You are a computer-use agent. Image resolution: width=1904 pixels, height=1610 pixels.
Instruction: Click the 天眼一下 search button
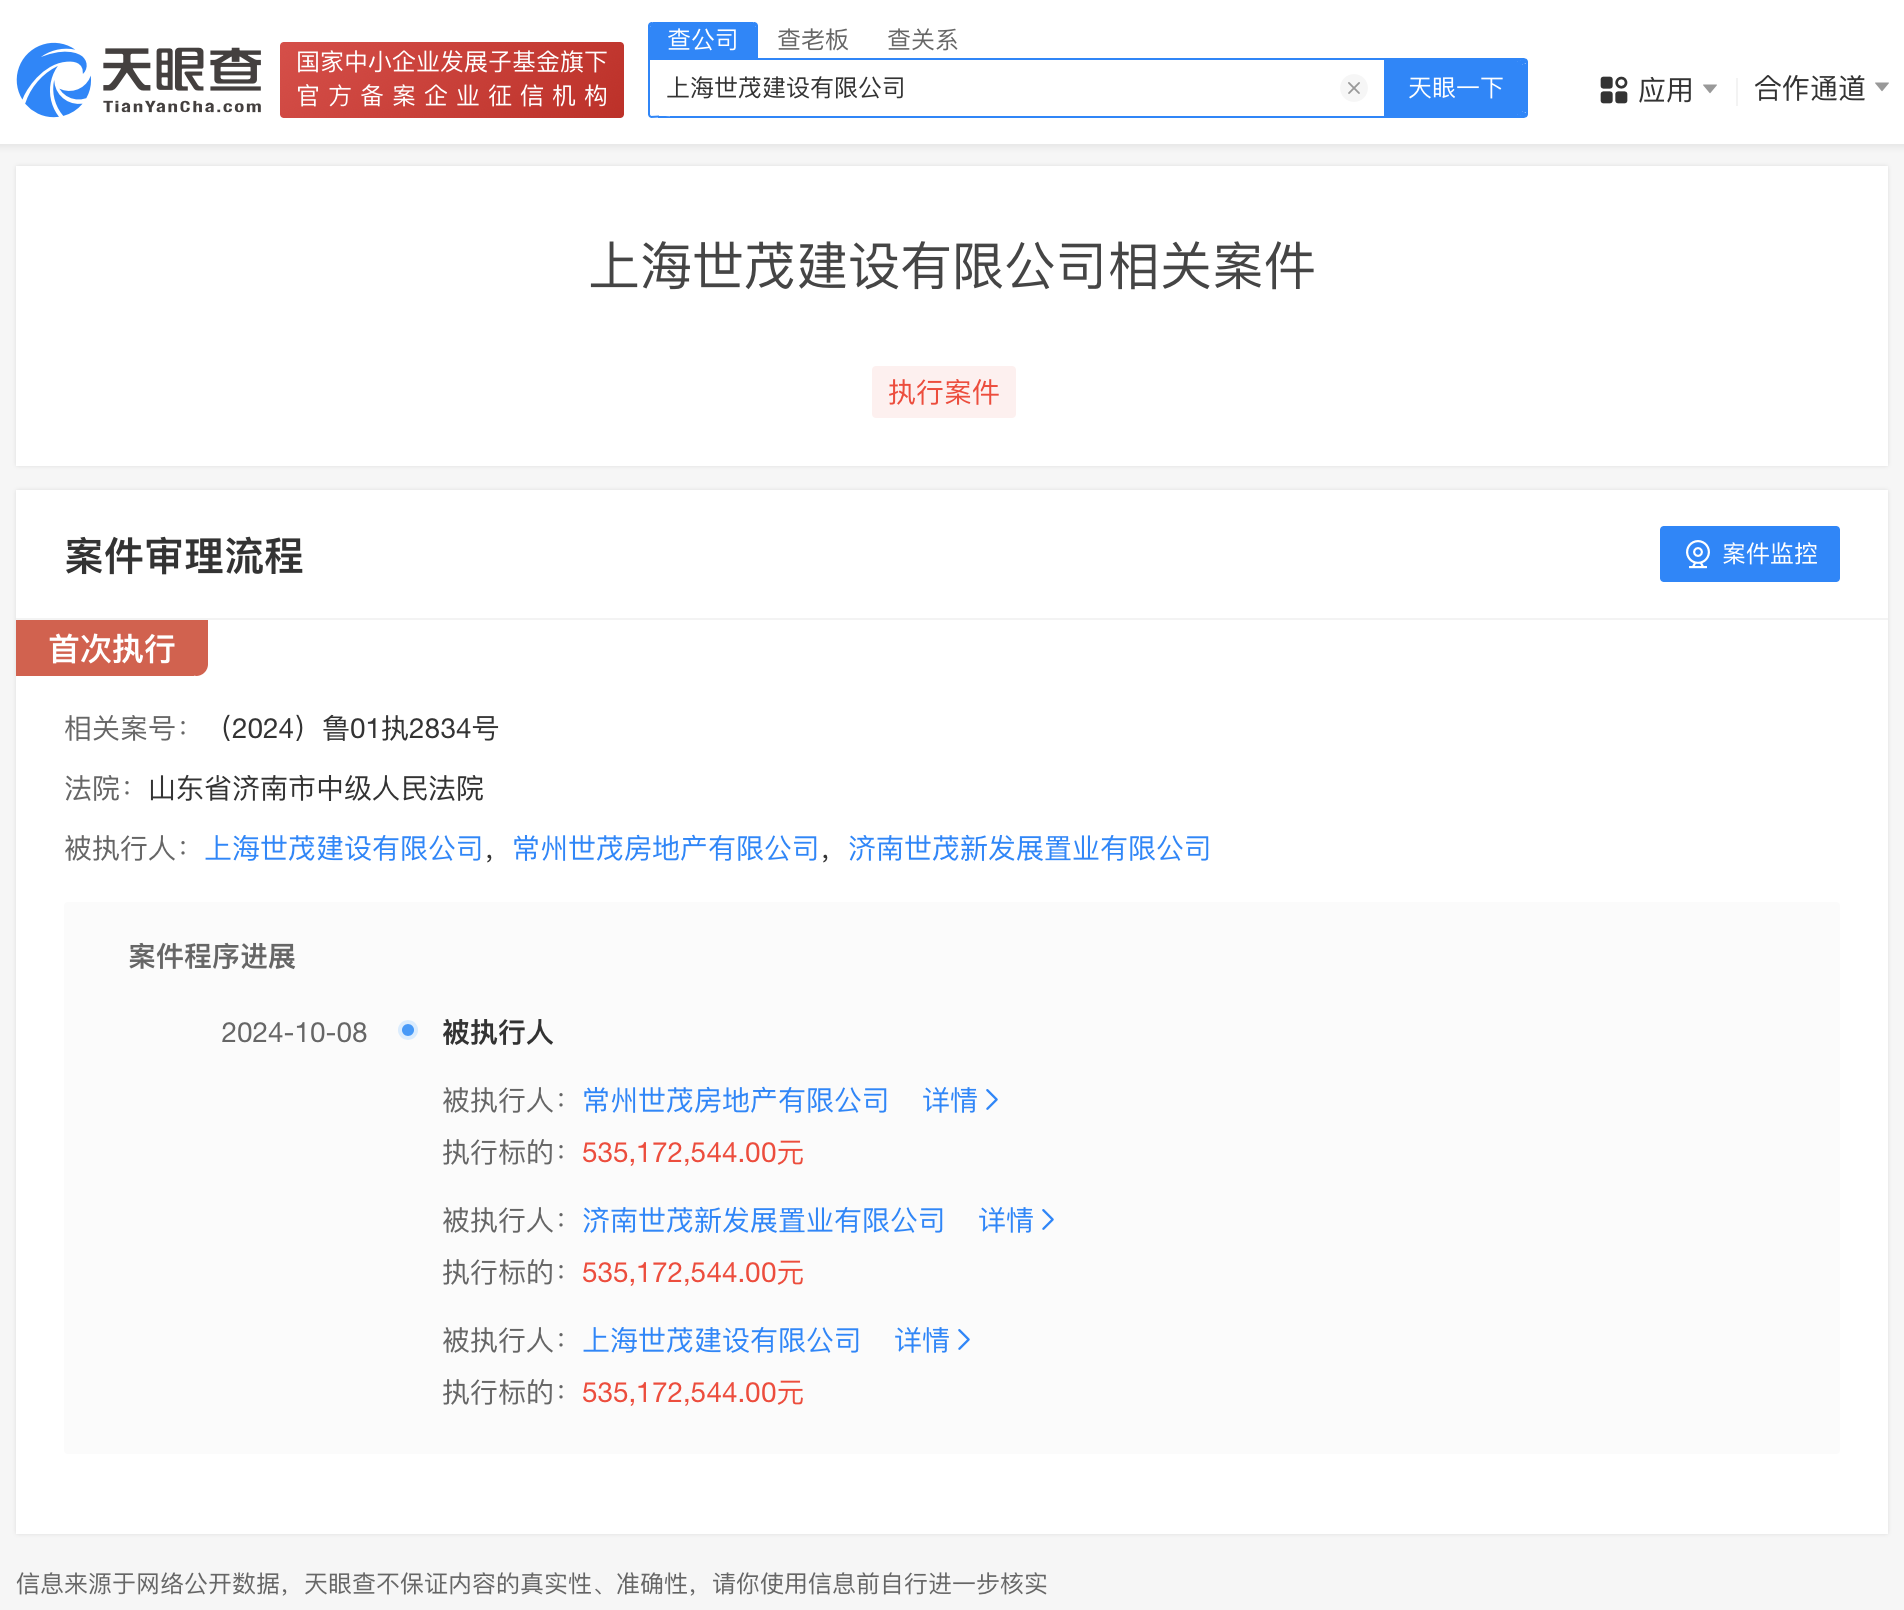point(1455,88)
